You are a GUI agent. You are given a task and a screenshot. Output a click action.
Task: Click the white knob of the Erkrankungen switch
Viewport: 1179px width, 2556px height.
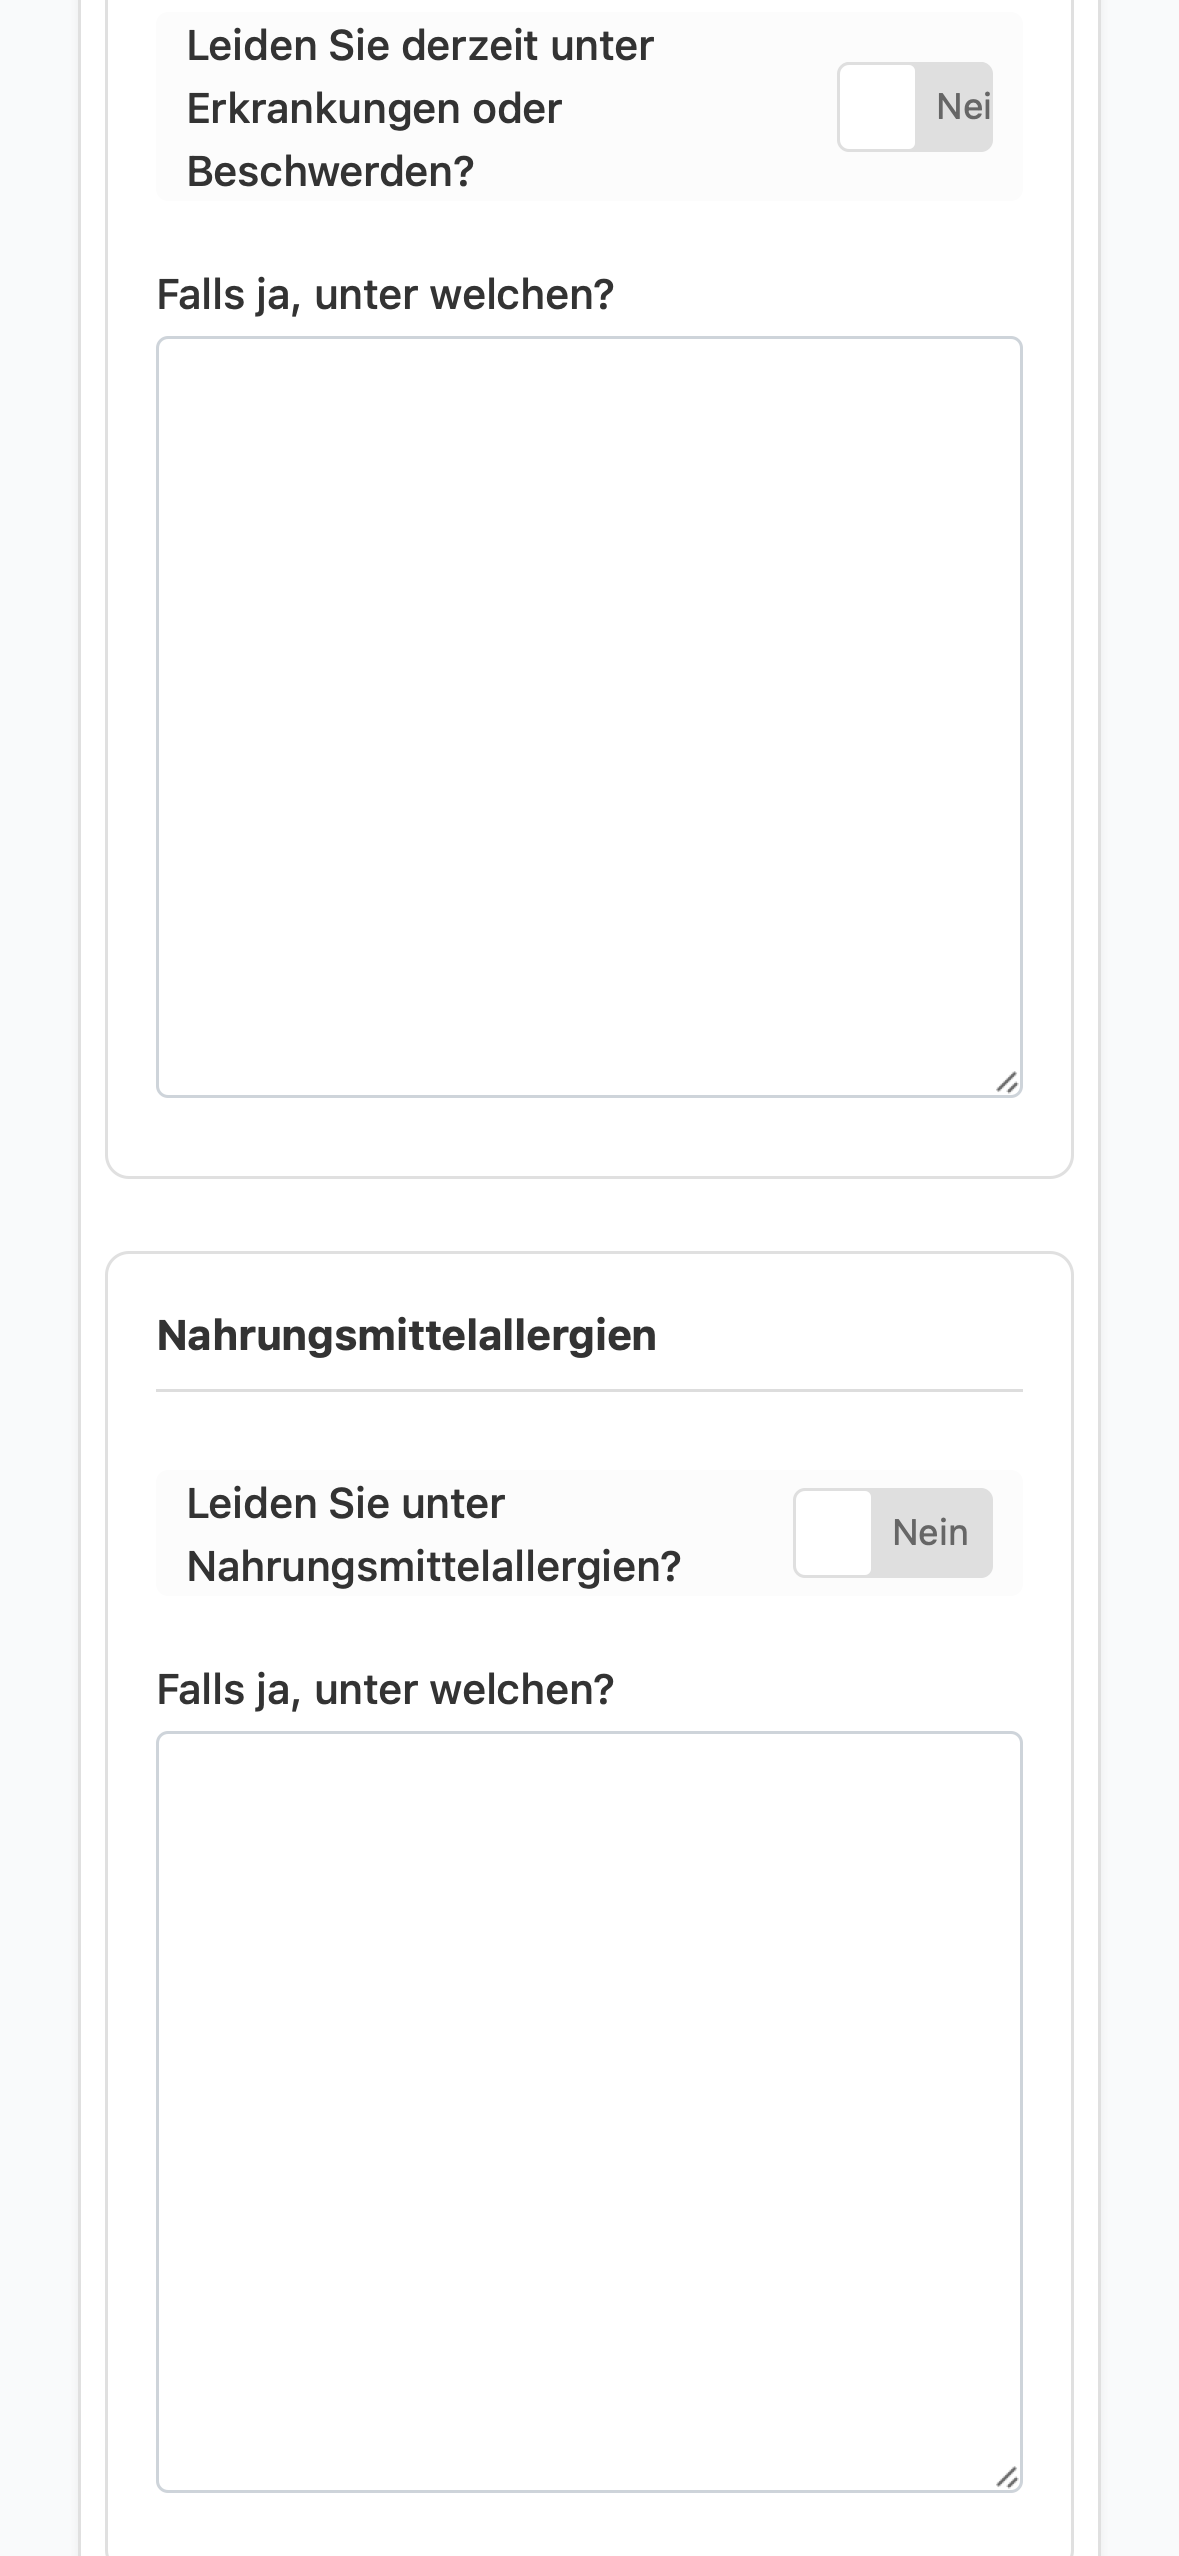[877, 107]
